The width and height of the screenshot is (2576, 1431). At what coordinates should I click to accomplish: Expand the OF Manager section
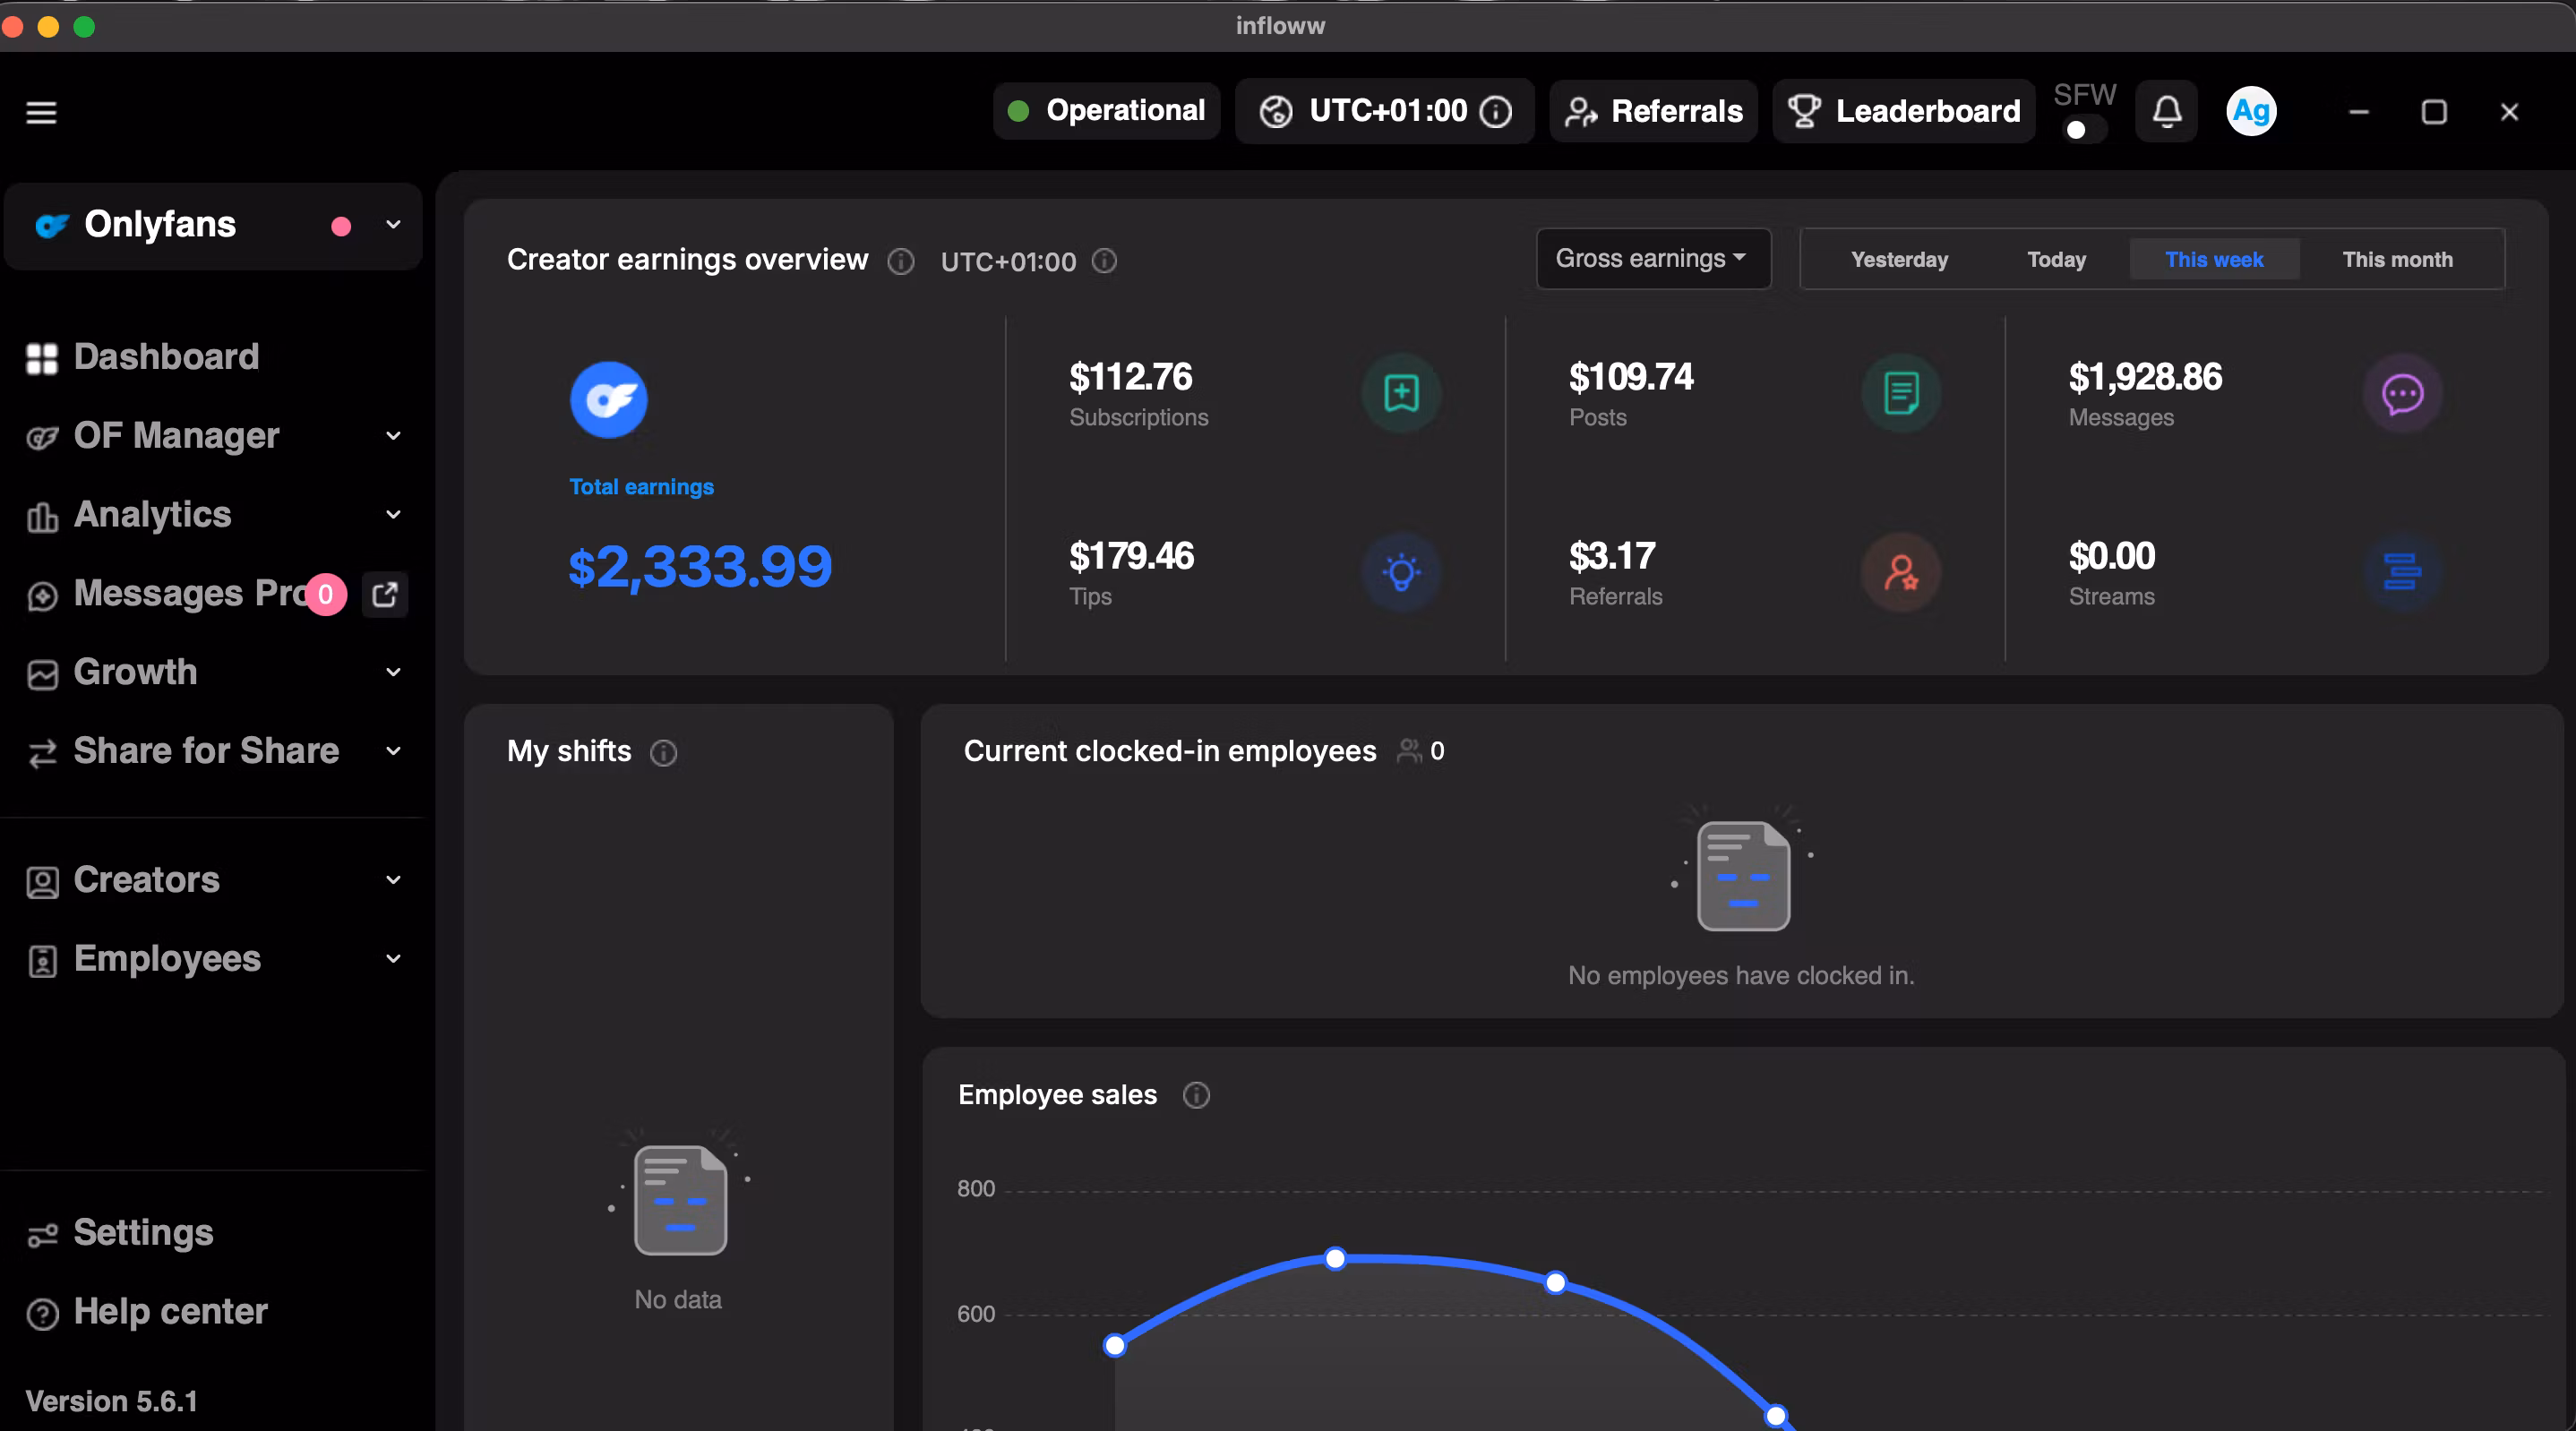pyautogui.click(x=392, y=436)
